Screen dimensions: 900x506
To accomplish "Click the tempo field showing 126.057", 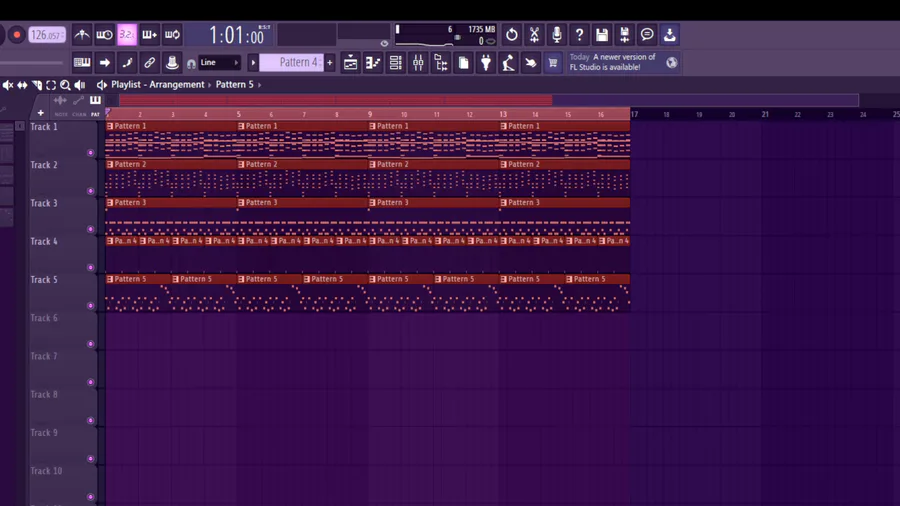I will pos(46,35).
